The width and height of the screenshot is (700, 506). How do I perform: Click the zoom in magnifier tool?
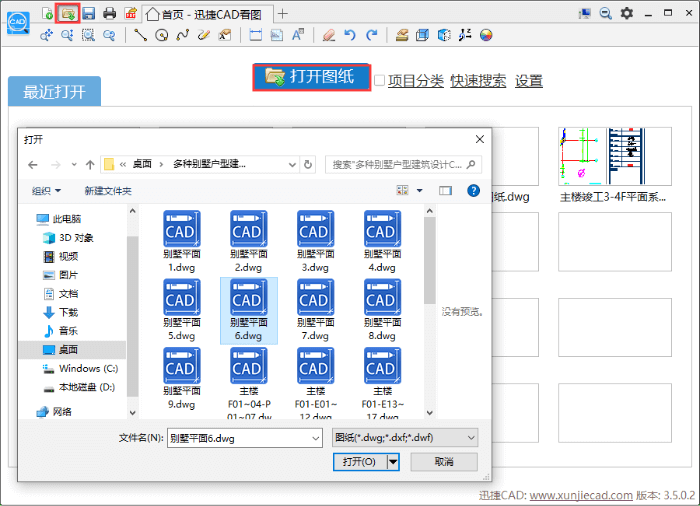[x=67, y=35]
